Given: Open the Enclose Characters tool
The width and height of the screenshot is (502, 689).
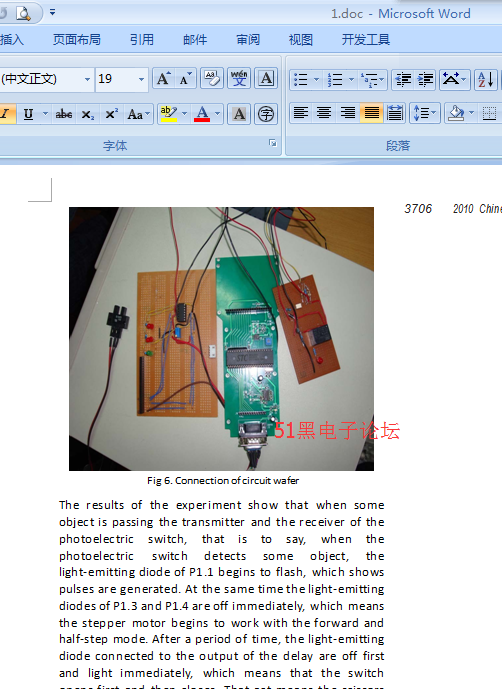Looking at the screenshot, I should coord(266,114).
